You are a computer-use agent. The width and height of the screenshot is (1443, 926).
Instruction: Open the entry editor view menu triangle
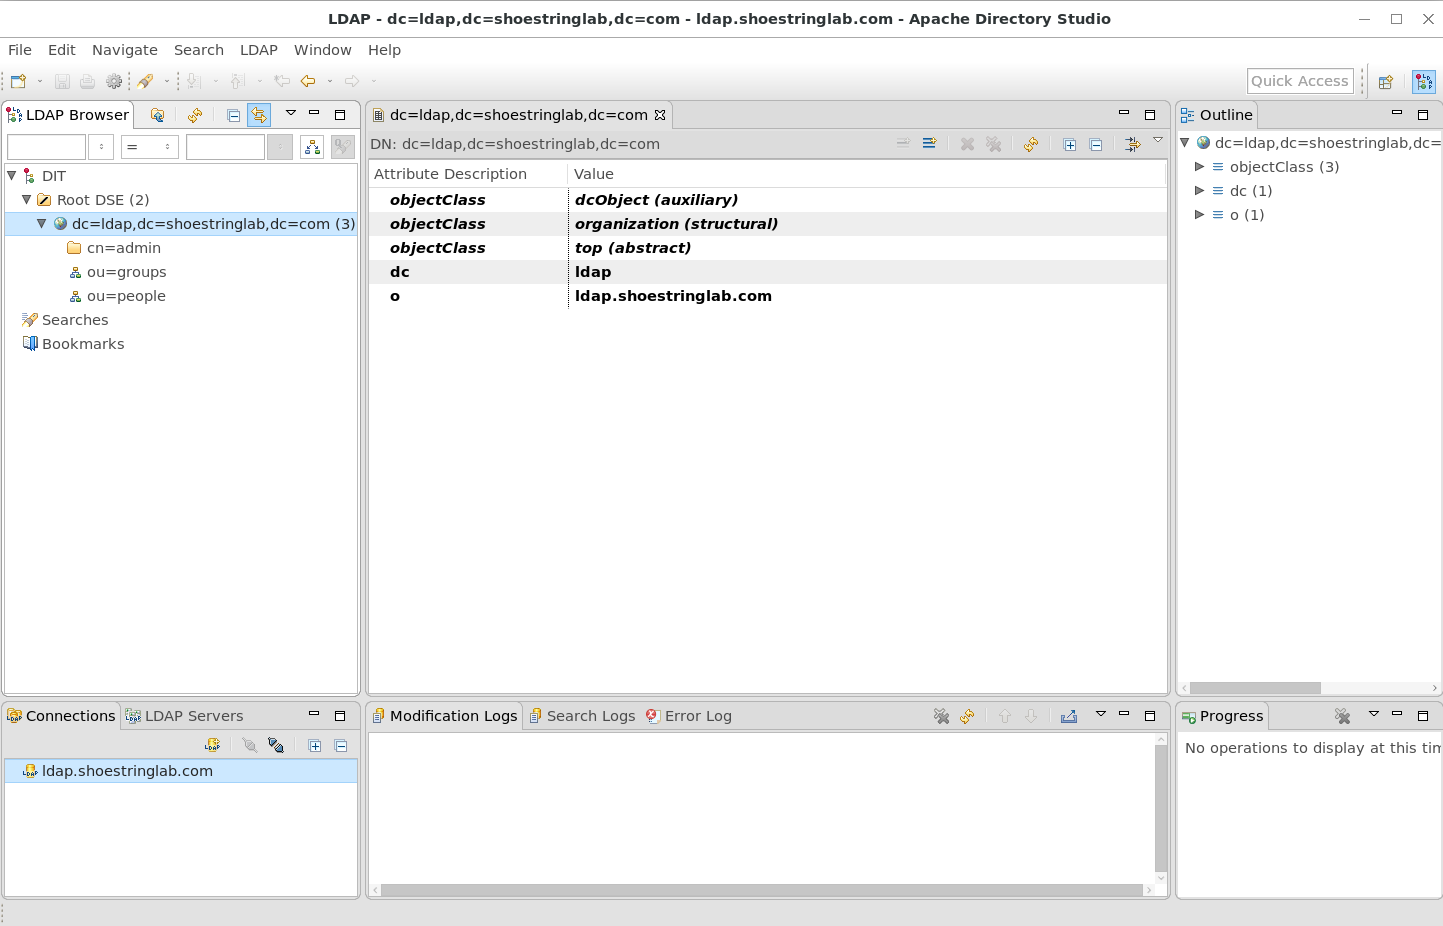click(1158, 140)
